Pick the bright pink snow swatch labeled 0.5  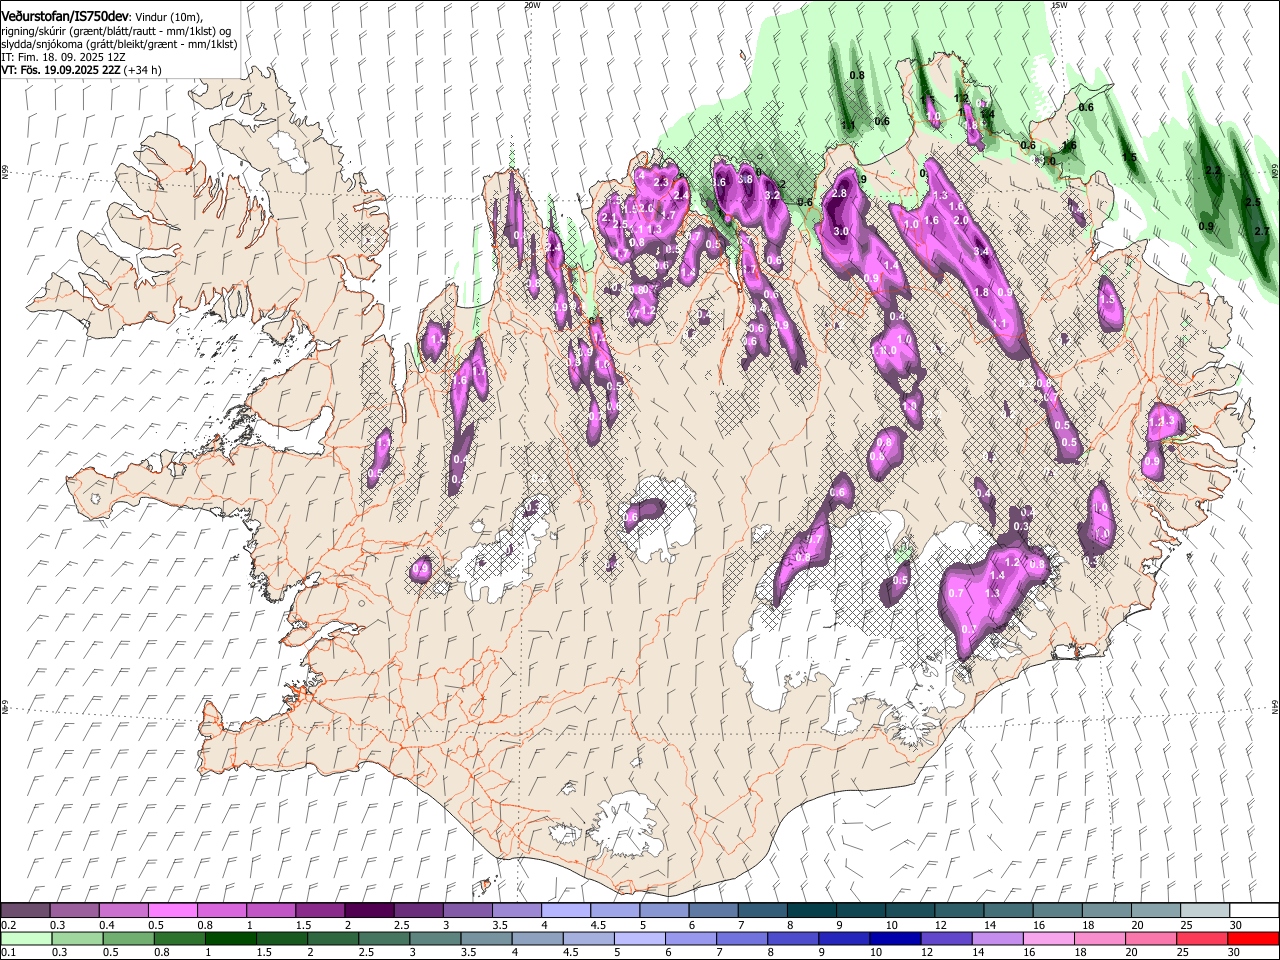172,910
